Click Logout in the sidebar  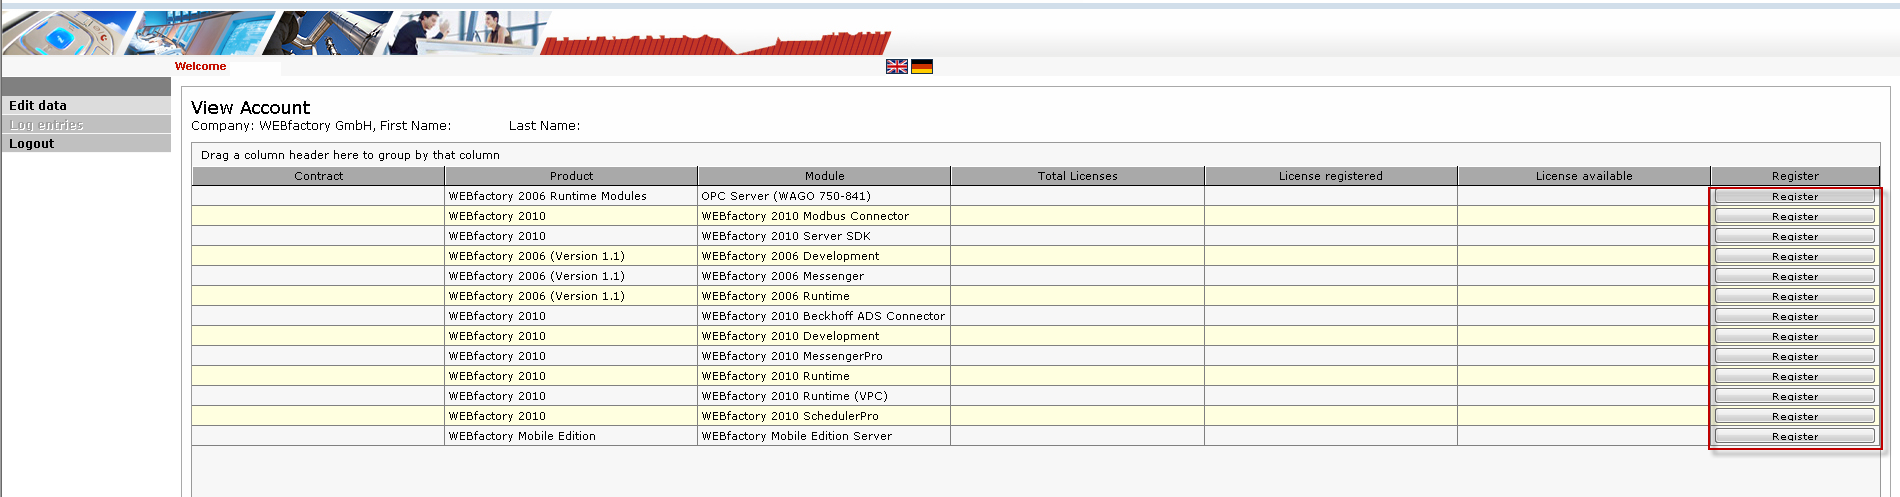32,144
